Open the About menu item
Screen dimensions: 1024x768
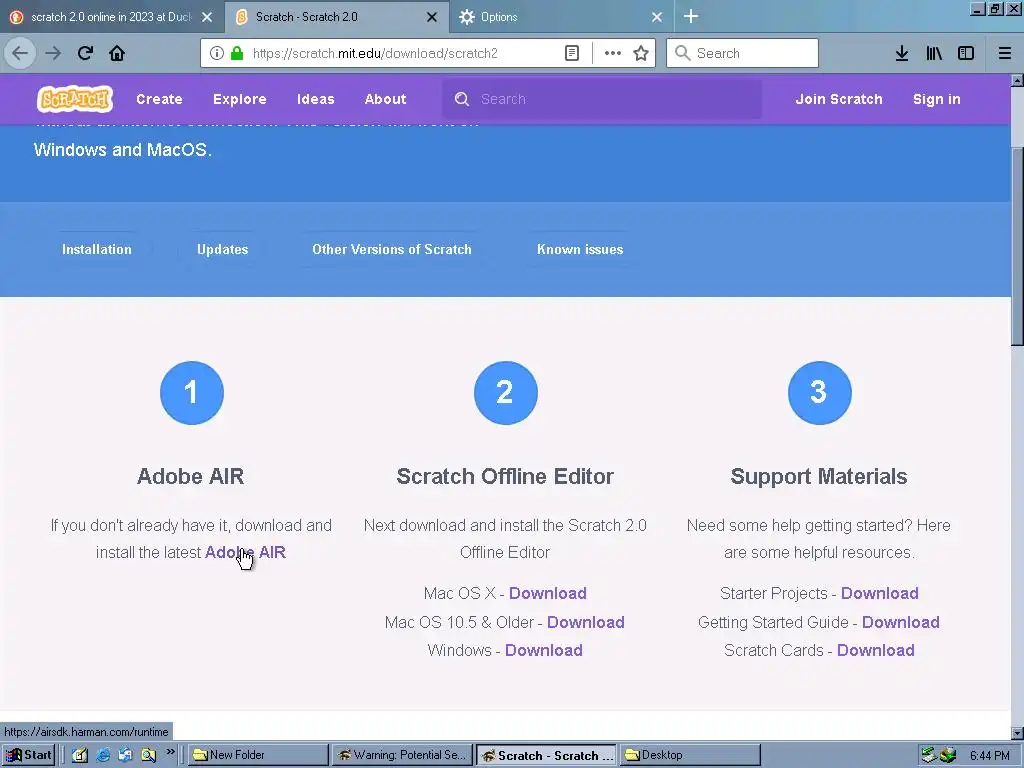tap(385, 99)
